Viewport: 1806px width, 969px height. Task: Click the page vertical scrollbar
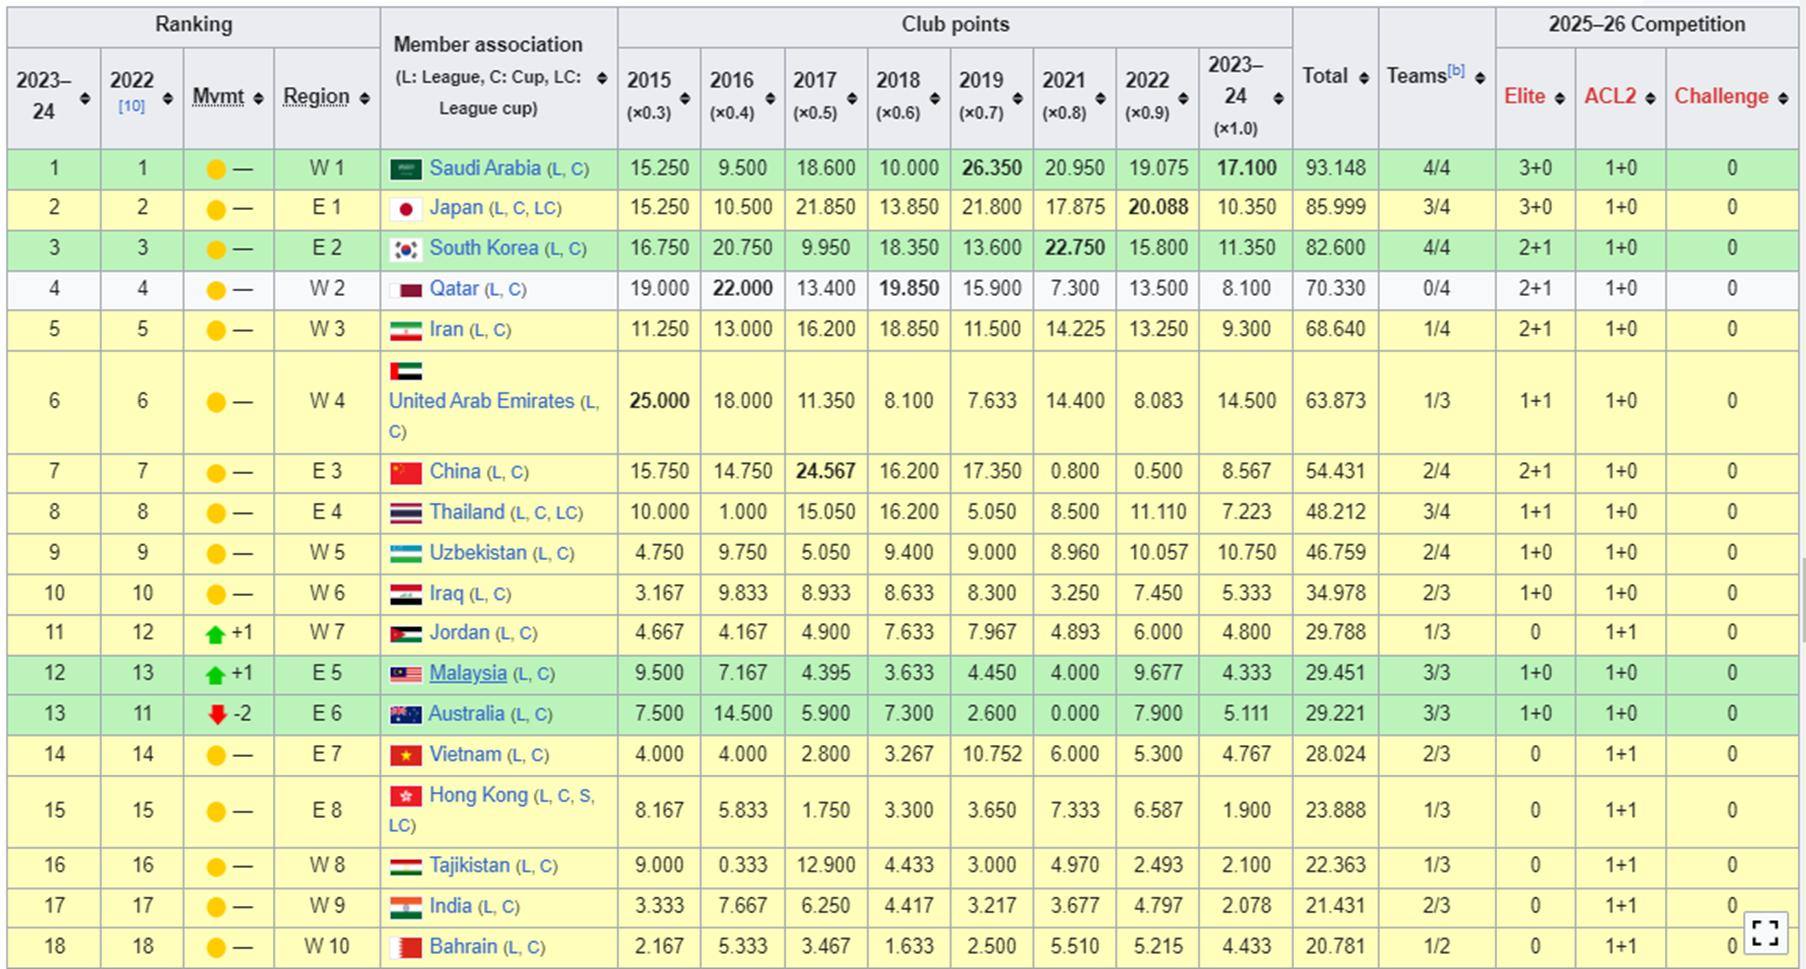click(x=1802, y=600)
